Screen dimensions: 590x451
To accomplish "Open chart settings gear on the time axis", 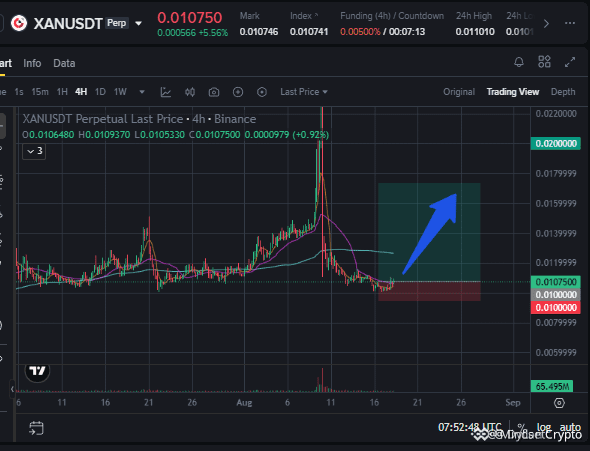I will point(560,403).
